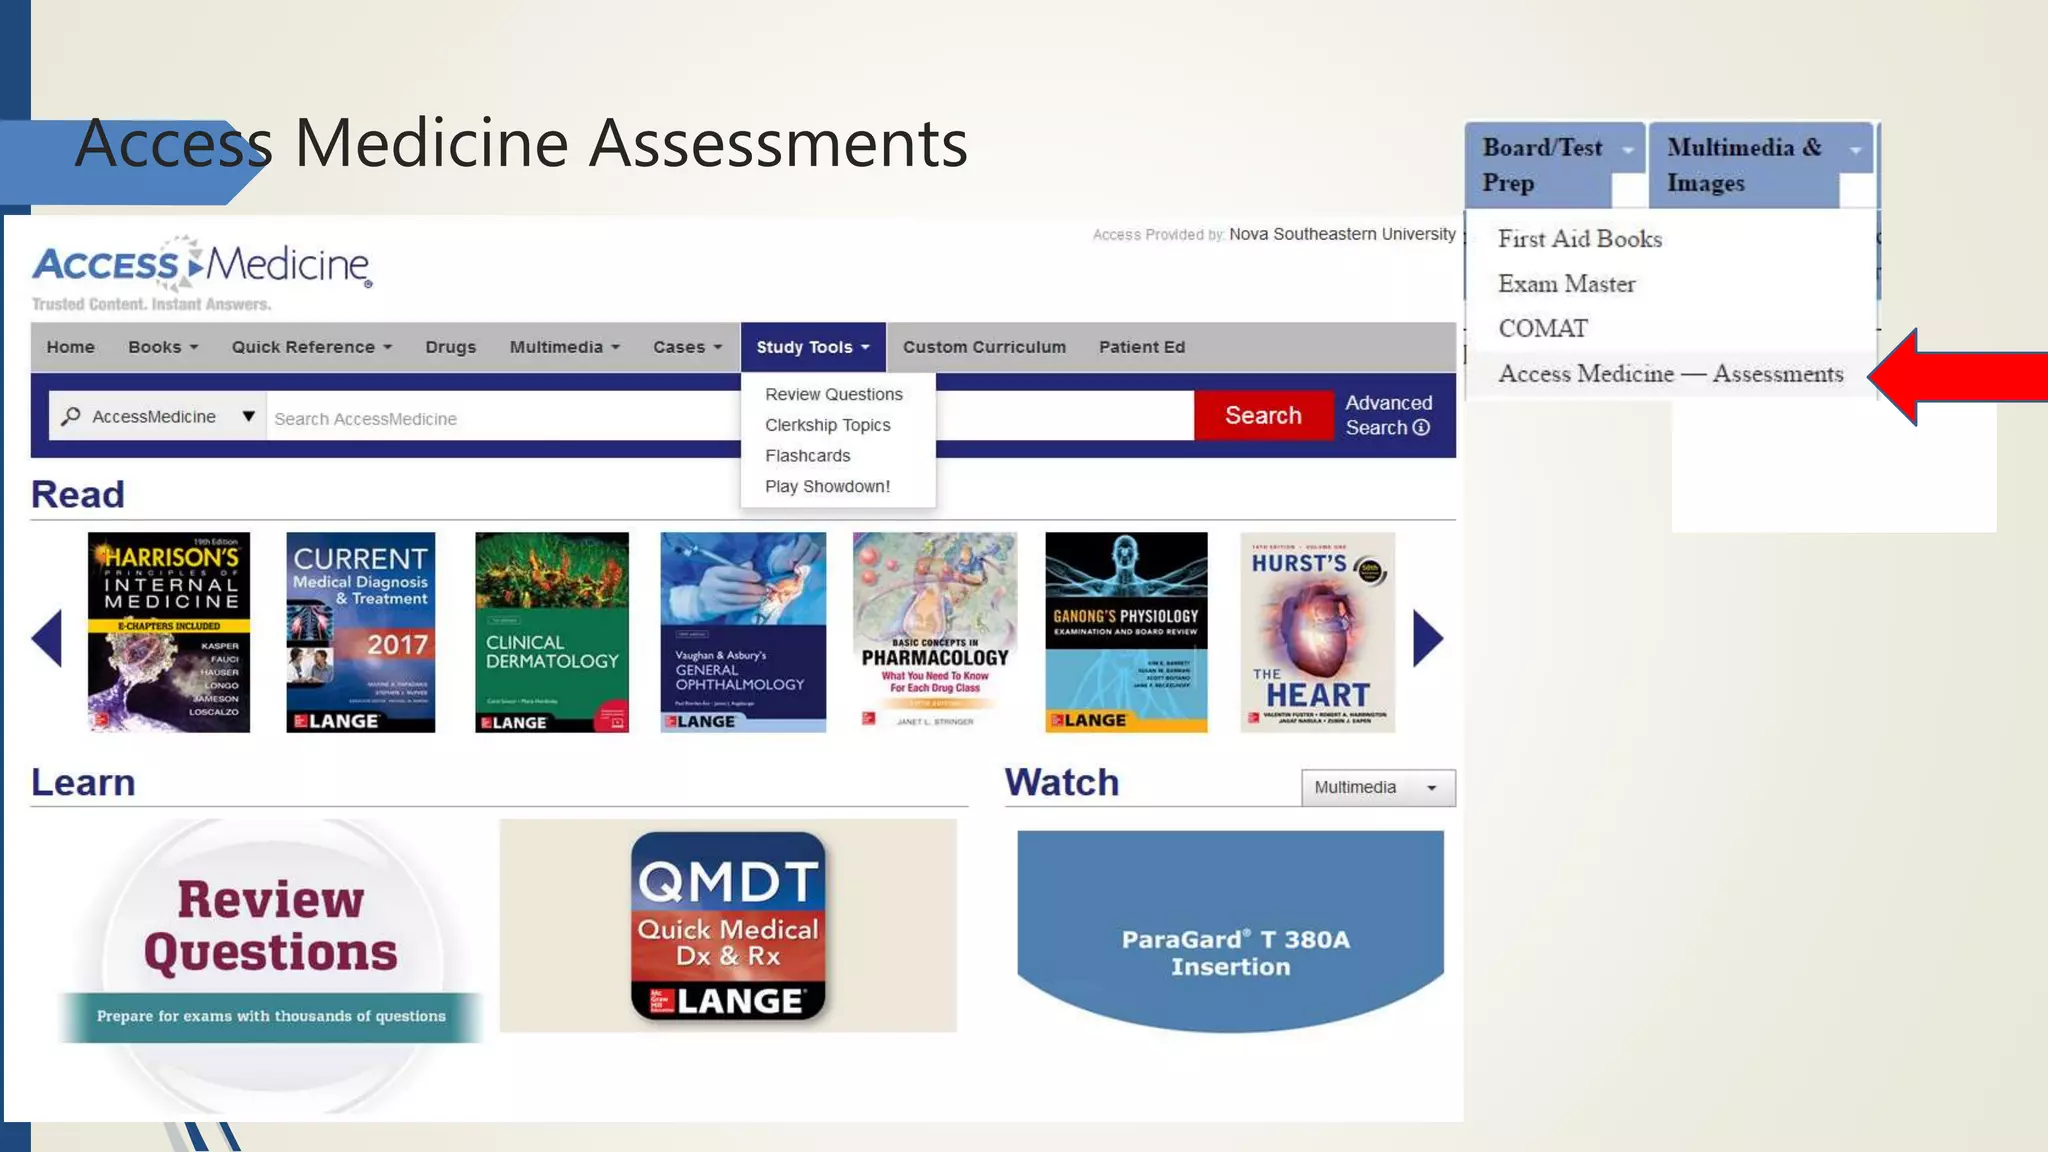Open the Drugs menu item
The width and height of the screenshot is (2048, 1152).
[450, 347]
